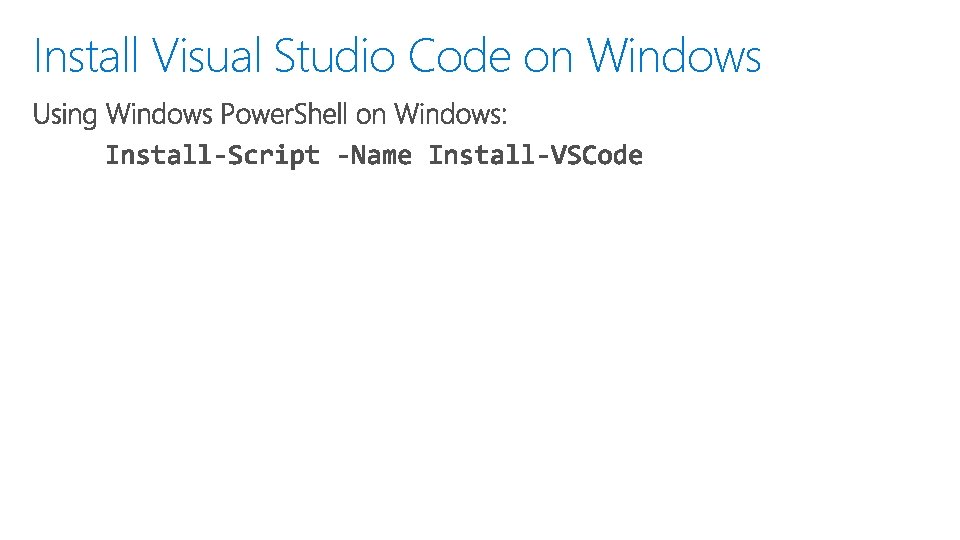Click the word "Visual" in the title
The height and width of the screenshot is (540, 960).
[x=206, y=56]
